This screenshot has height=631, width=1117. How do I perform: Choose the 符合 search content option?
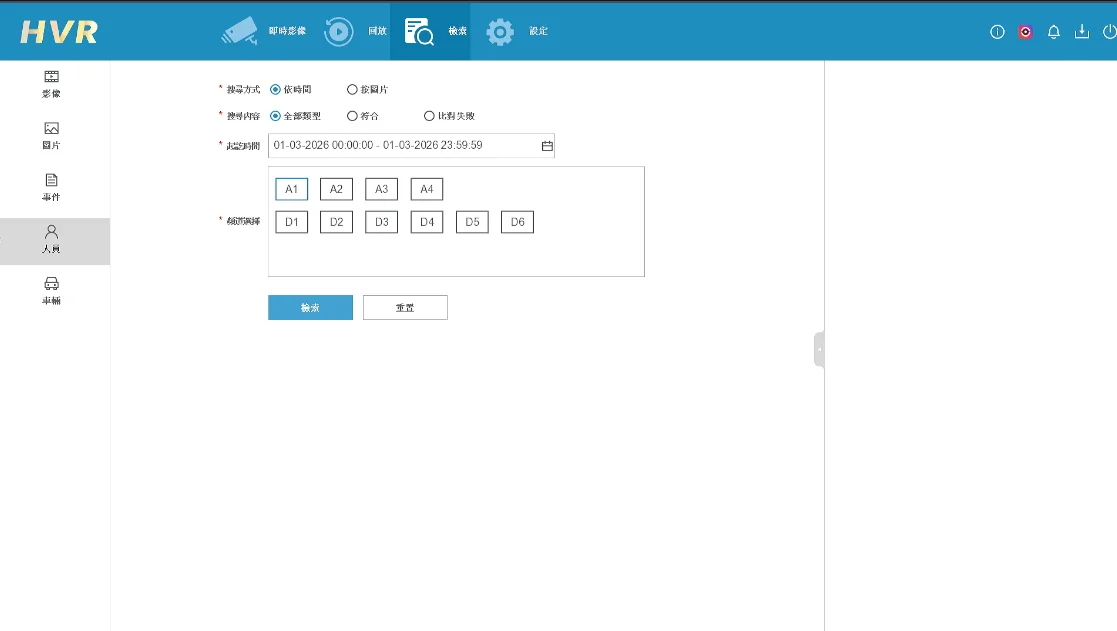click(352, 116)
